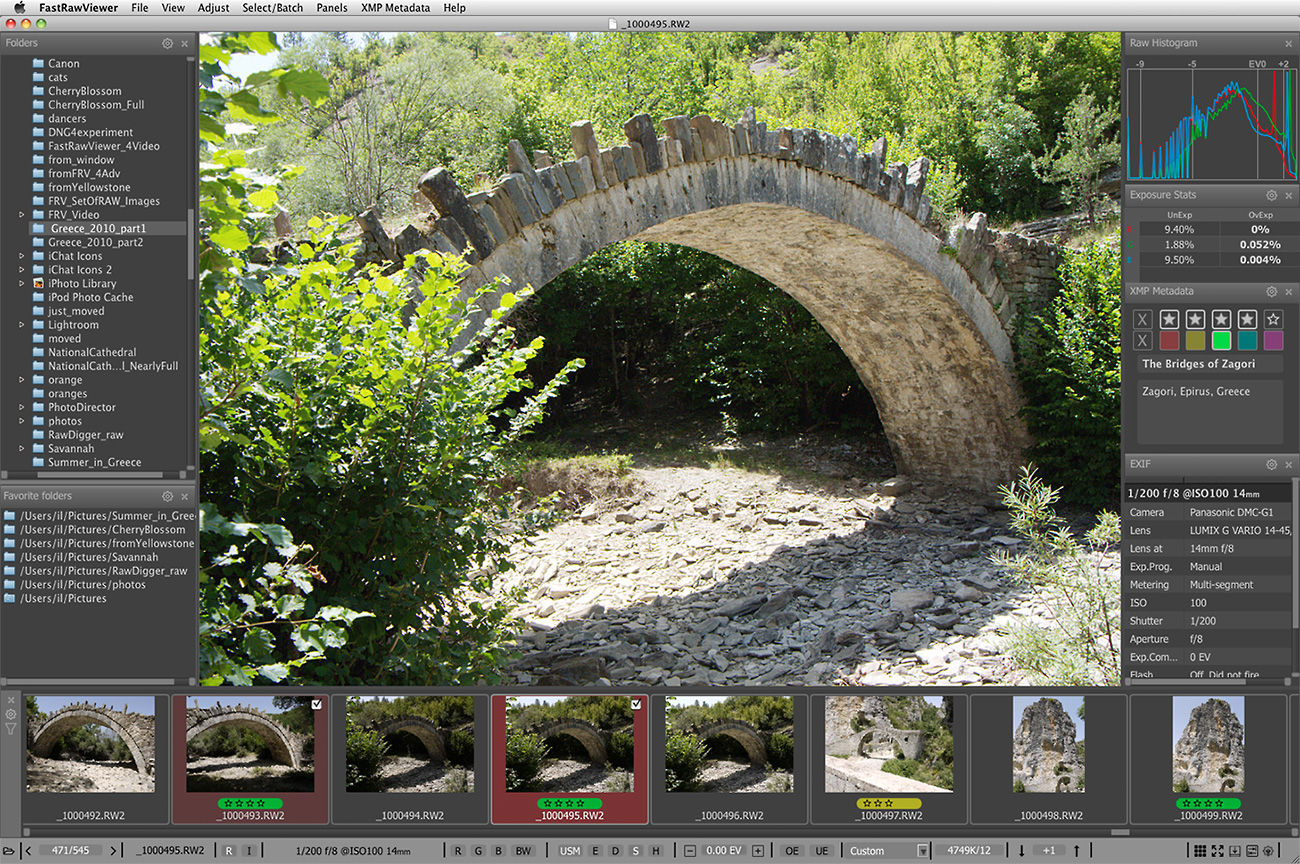Open the Custom white balance dropdown
1300x864 pixels.
tap(888, 851)
